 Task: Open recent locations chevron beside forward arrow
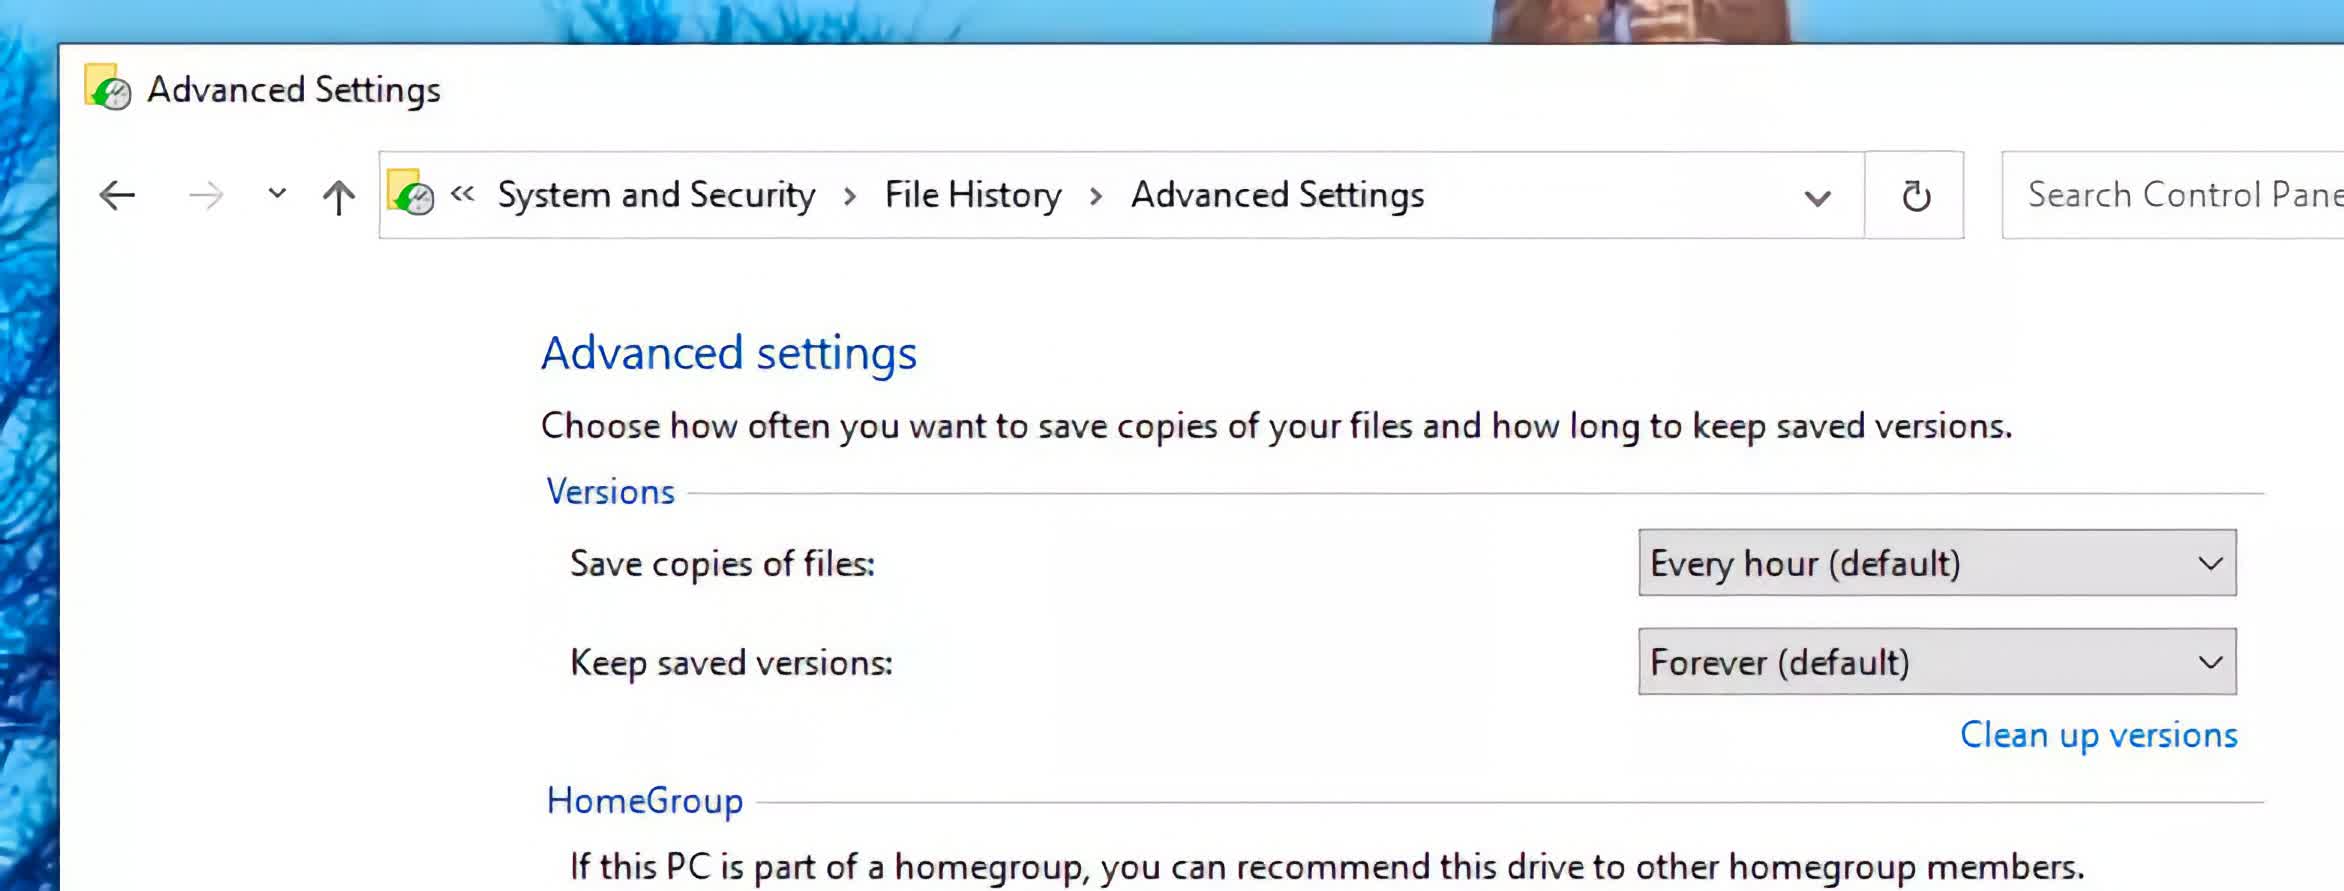(x=277, y=194)
